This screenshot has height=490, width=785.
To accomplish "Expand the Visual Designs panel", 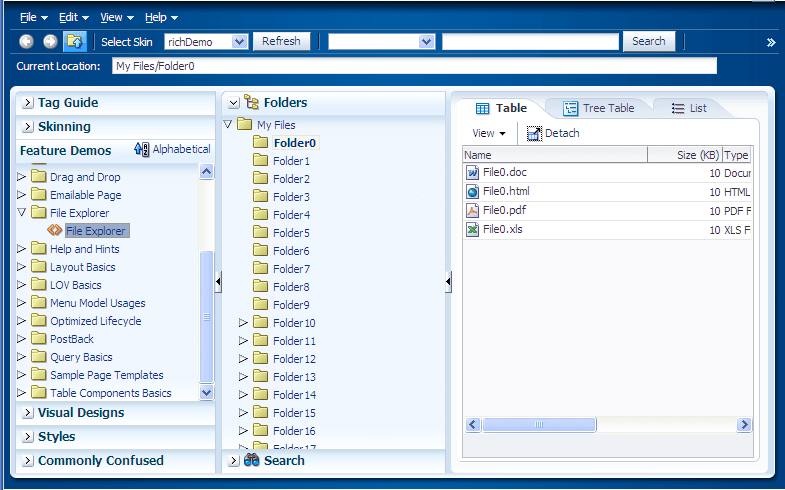I will tap(28, 412).
